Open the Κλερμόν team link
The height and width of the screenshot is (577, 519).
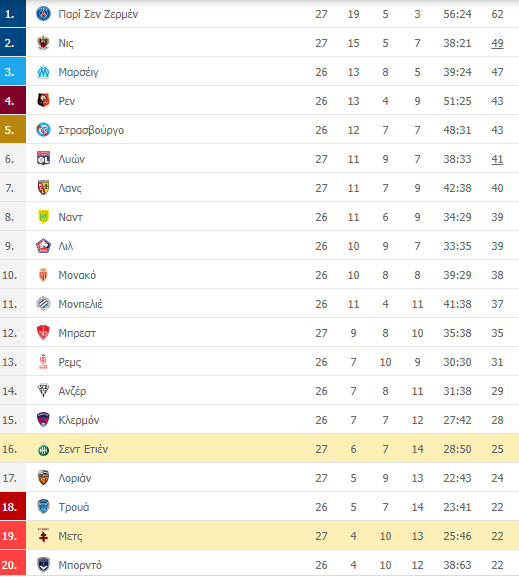tap(79, 420)
